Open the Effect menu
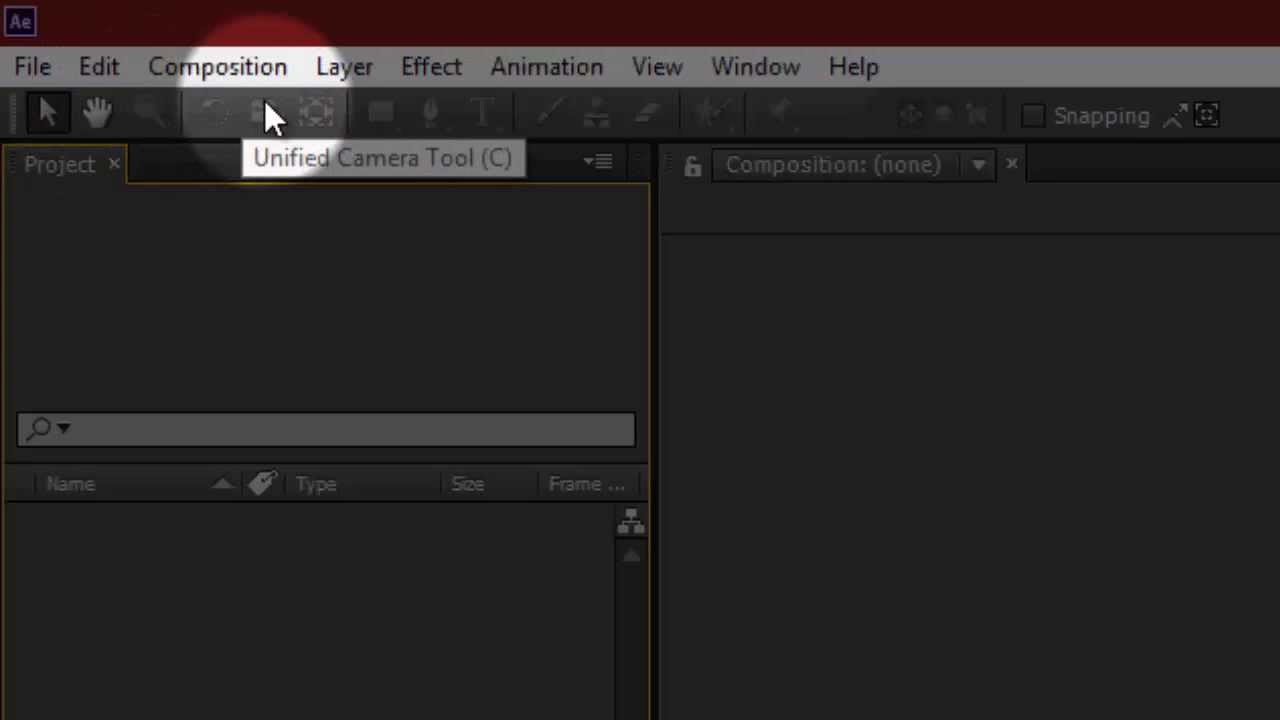Viewport: 1280px width, 720px height. click(432, 67)
